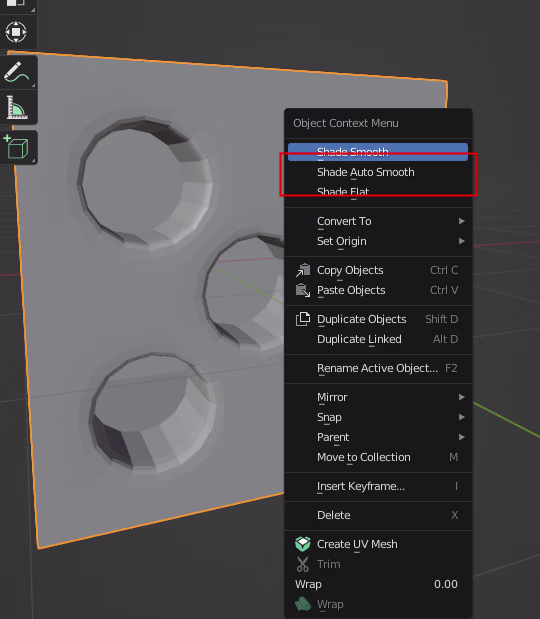This screenshot has width=540, height=619.
Task: Click Create UV Mesh entry
Action: coord(378,544)
